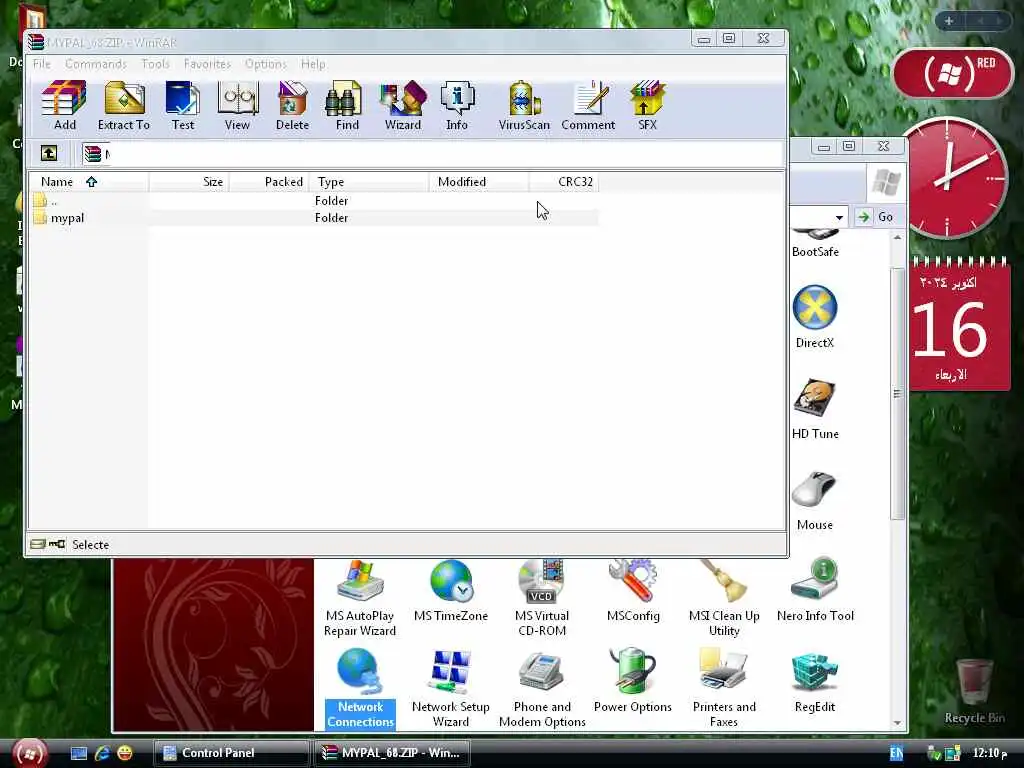
Task: Open the Favorites menu
Action: 208,64
